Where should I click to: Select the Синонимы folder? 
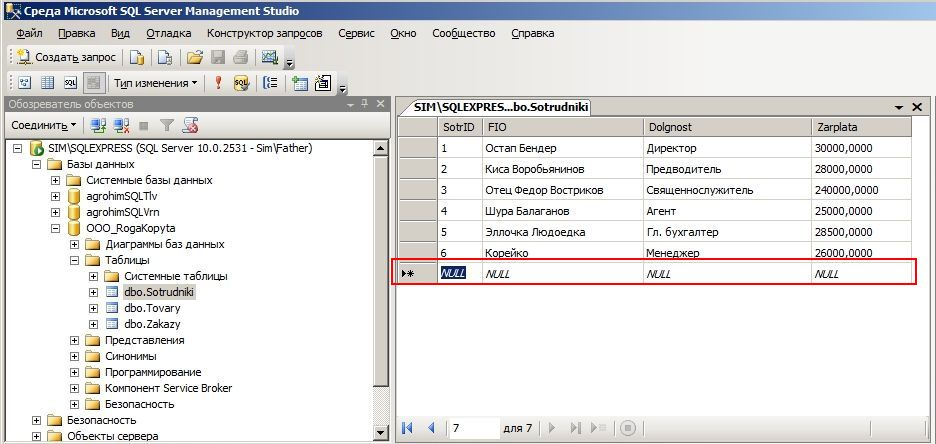pos(131,356)
